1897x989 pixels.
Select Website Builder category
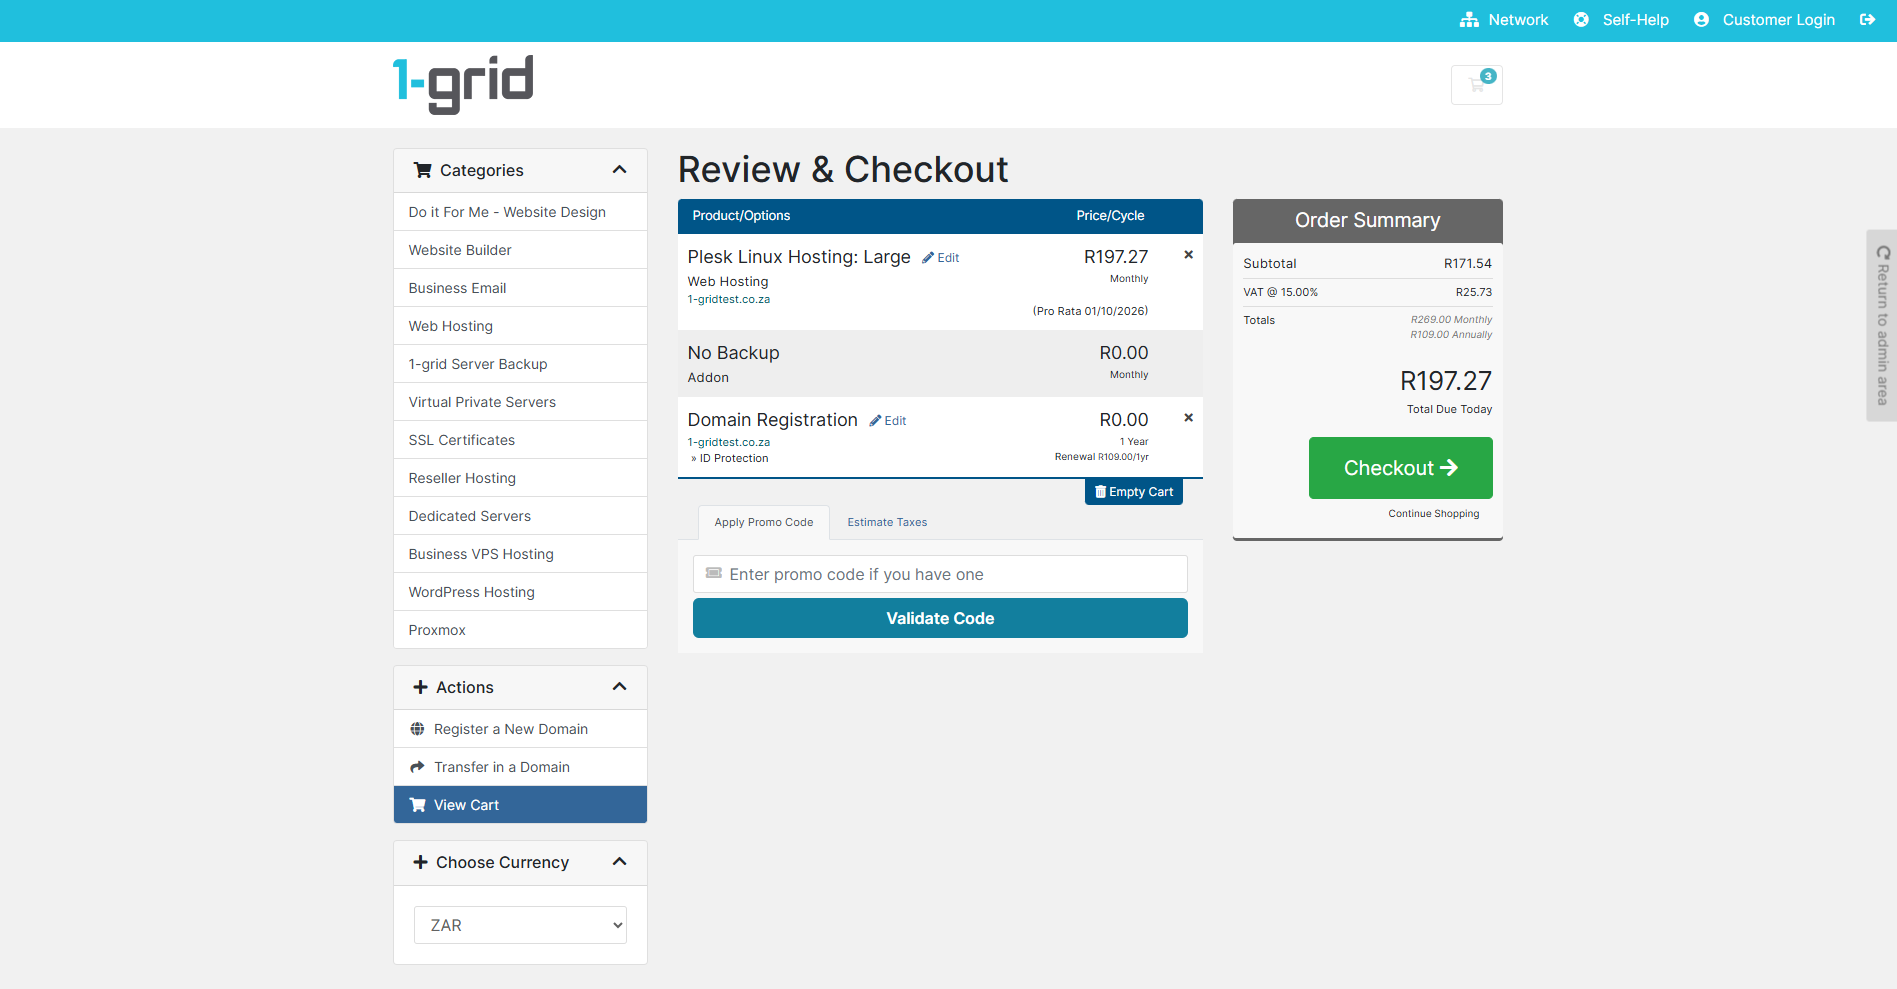pyautogui.click(x=520, y=250)
